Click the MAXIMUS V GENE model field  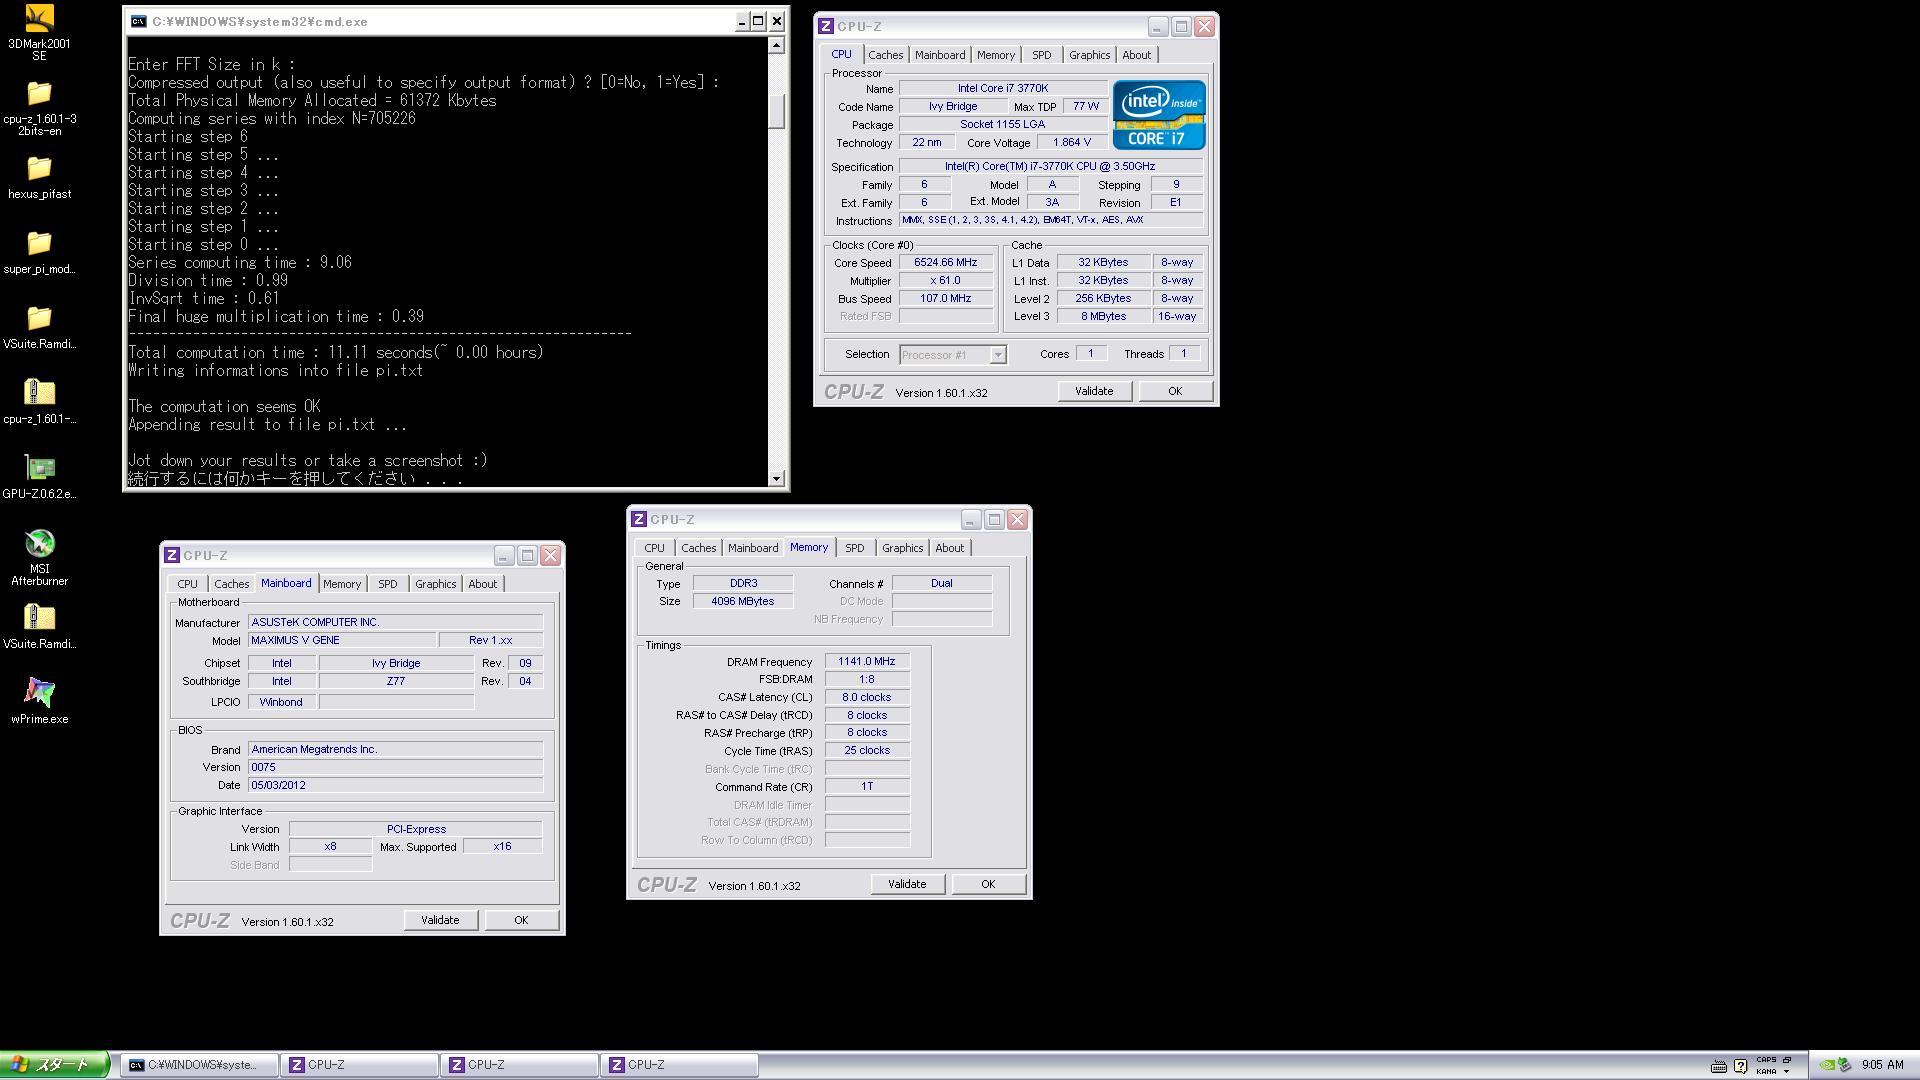click(x=342, y=640)
